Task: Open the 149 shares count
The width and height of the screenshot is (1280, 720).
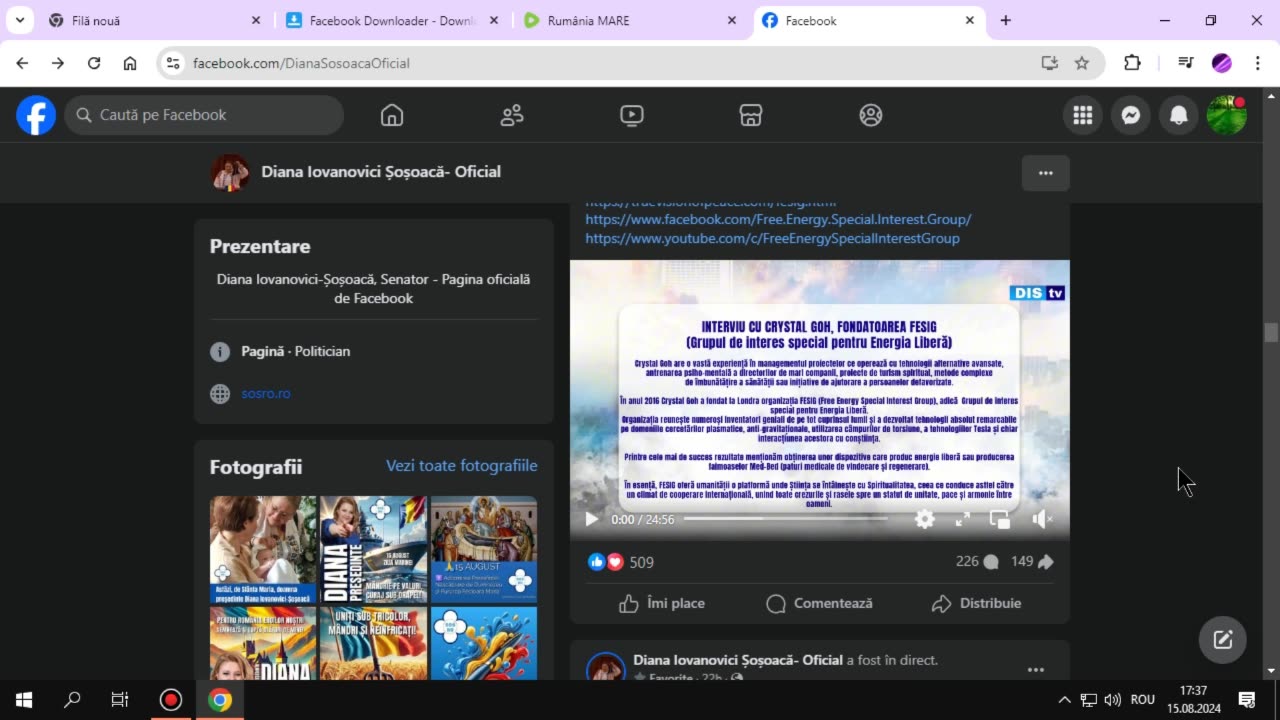Action: 1032,562
